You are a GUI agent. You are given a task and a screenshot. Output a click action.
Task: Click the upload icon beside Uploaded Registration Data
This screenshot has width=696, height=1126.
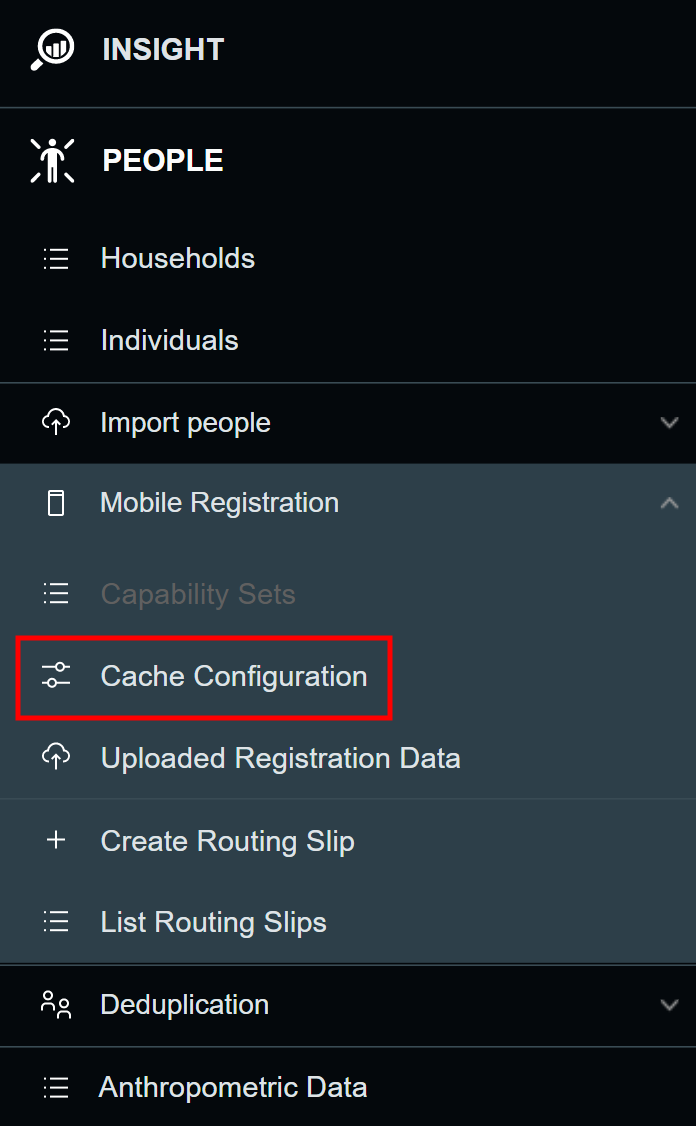click(56, 758)
